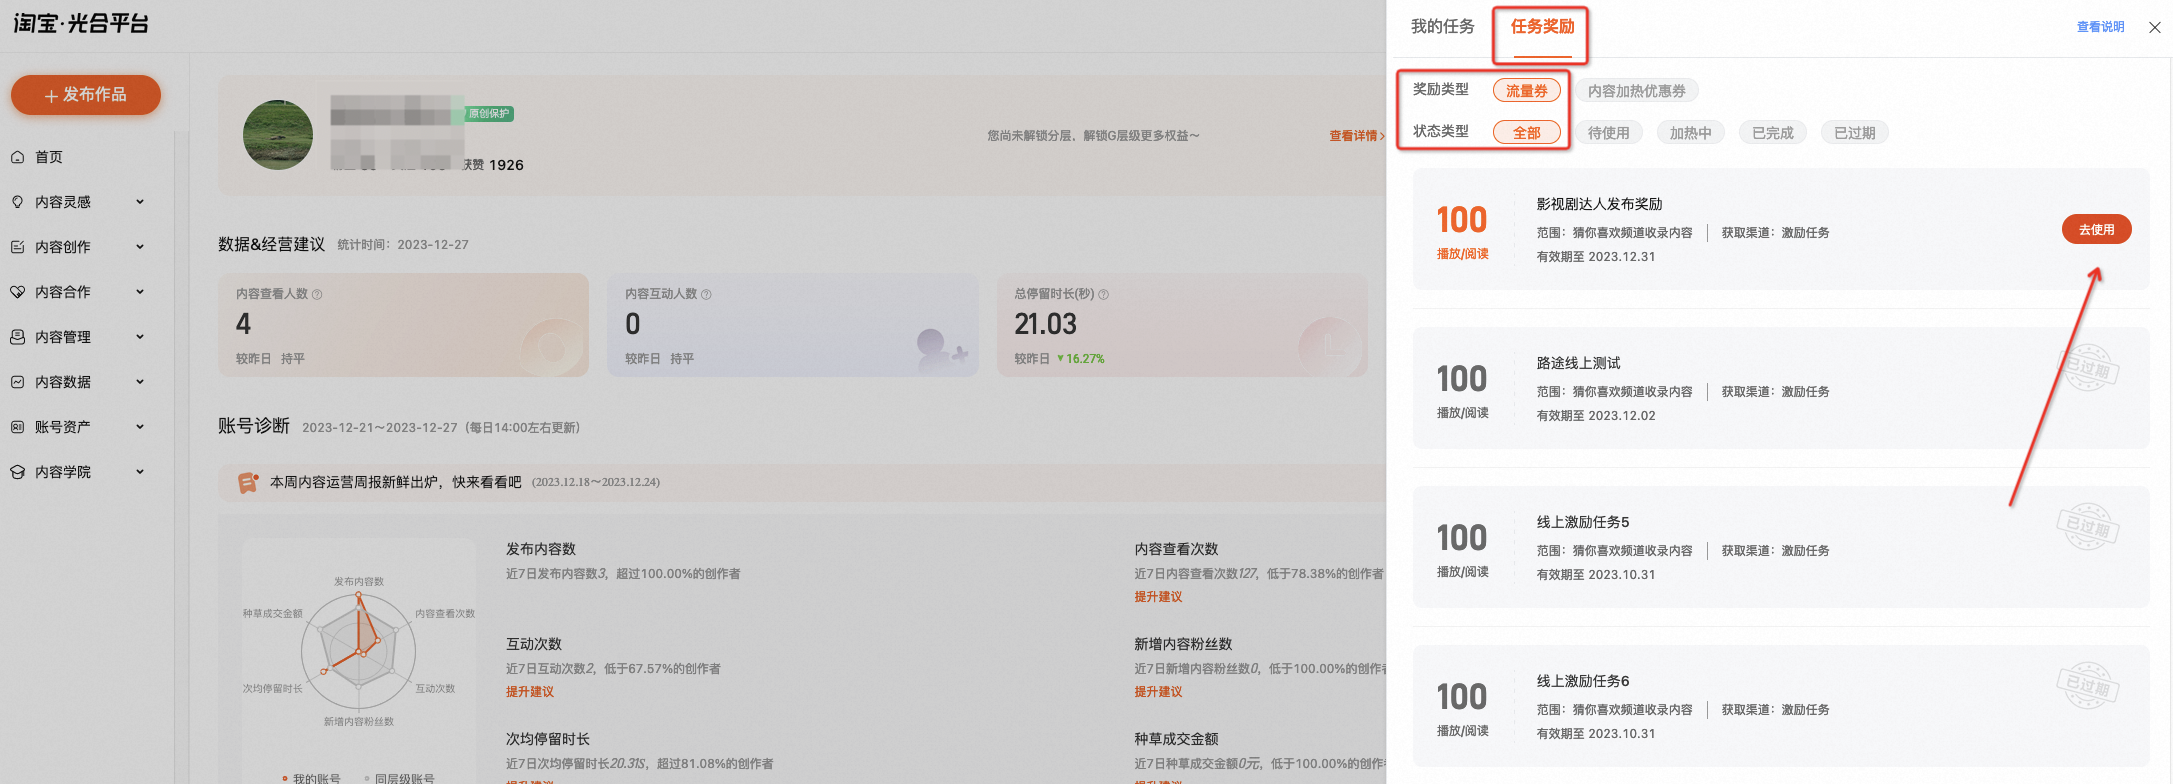This screenshot has height=784, width=2173.
Task: Close the task reward panel
Action: [x=2155, y=28]
